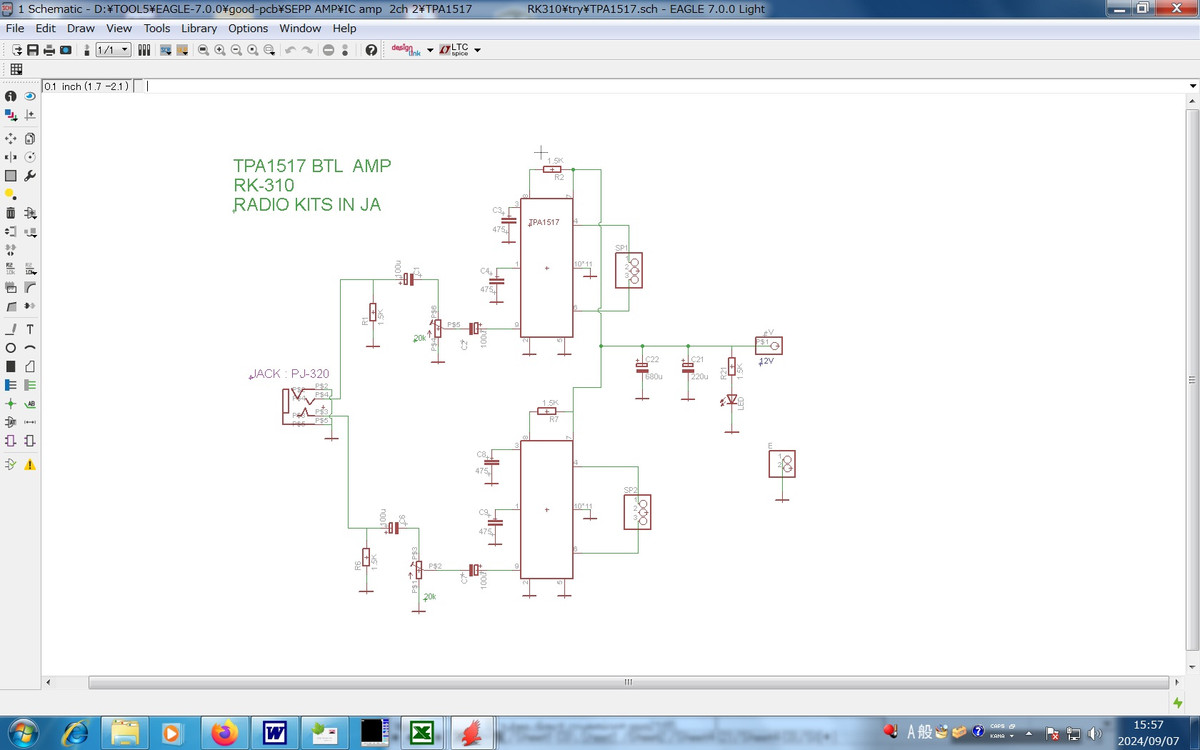The width and height of the screenshot is (1200, 750).
Task: Toggle the Show eye tool
Action: (x=30, y=96)
